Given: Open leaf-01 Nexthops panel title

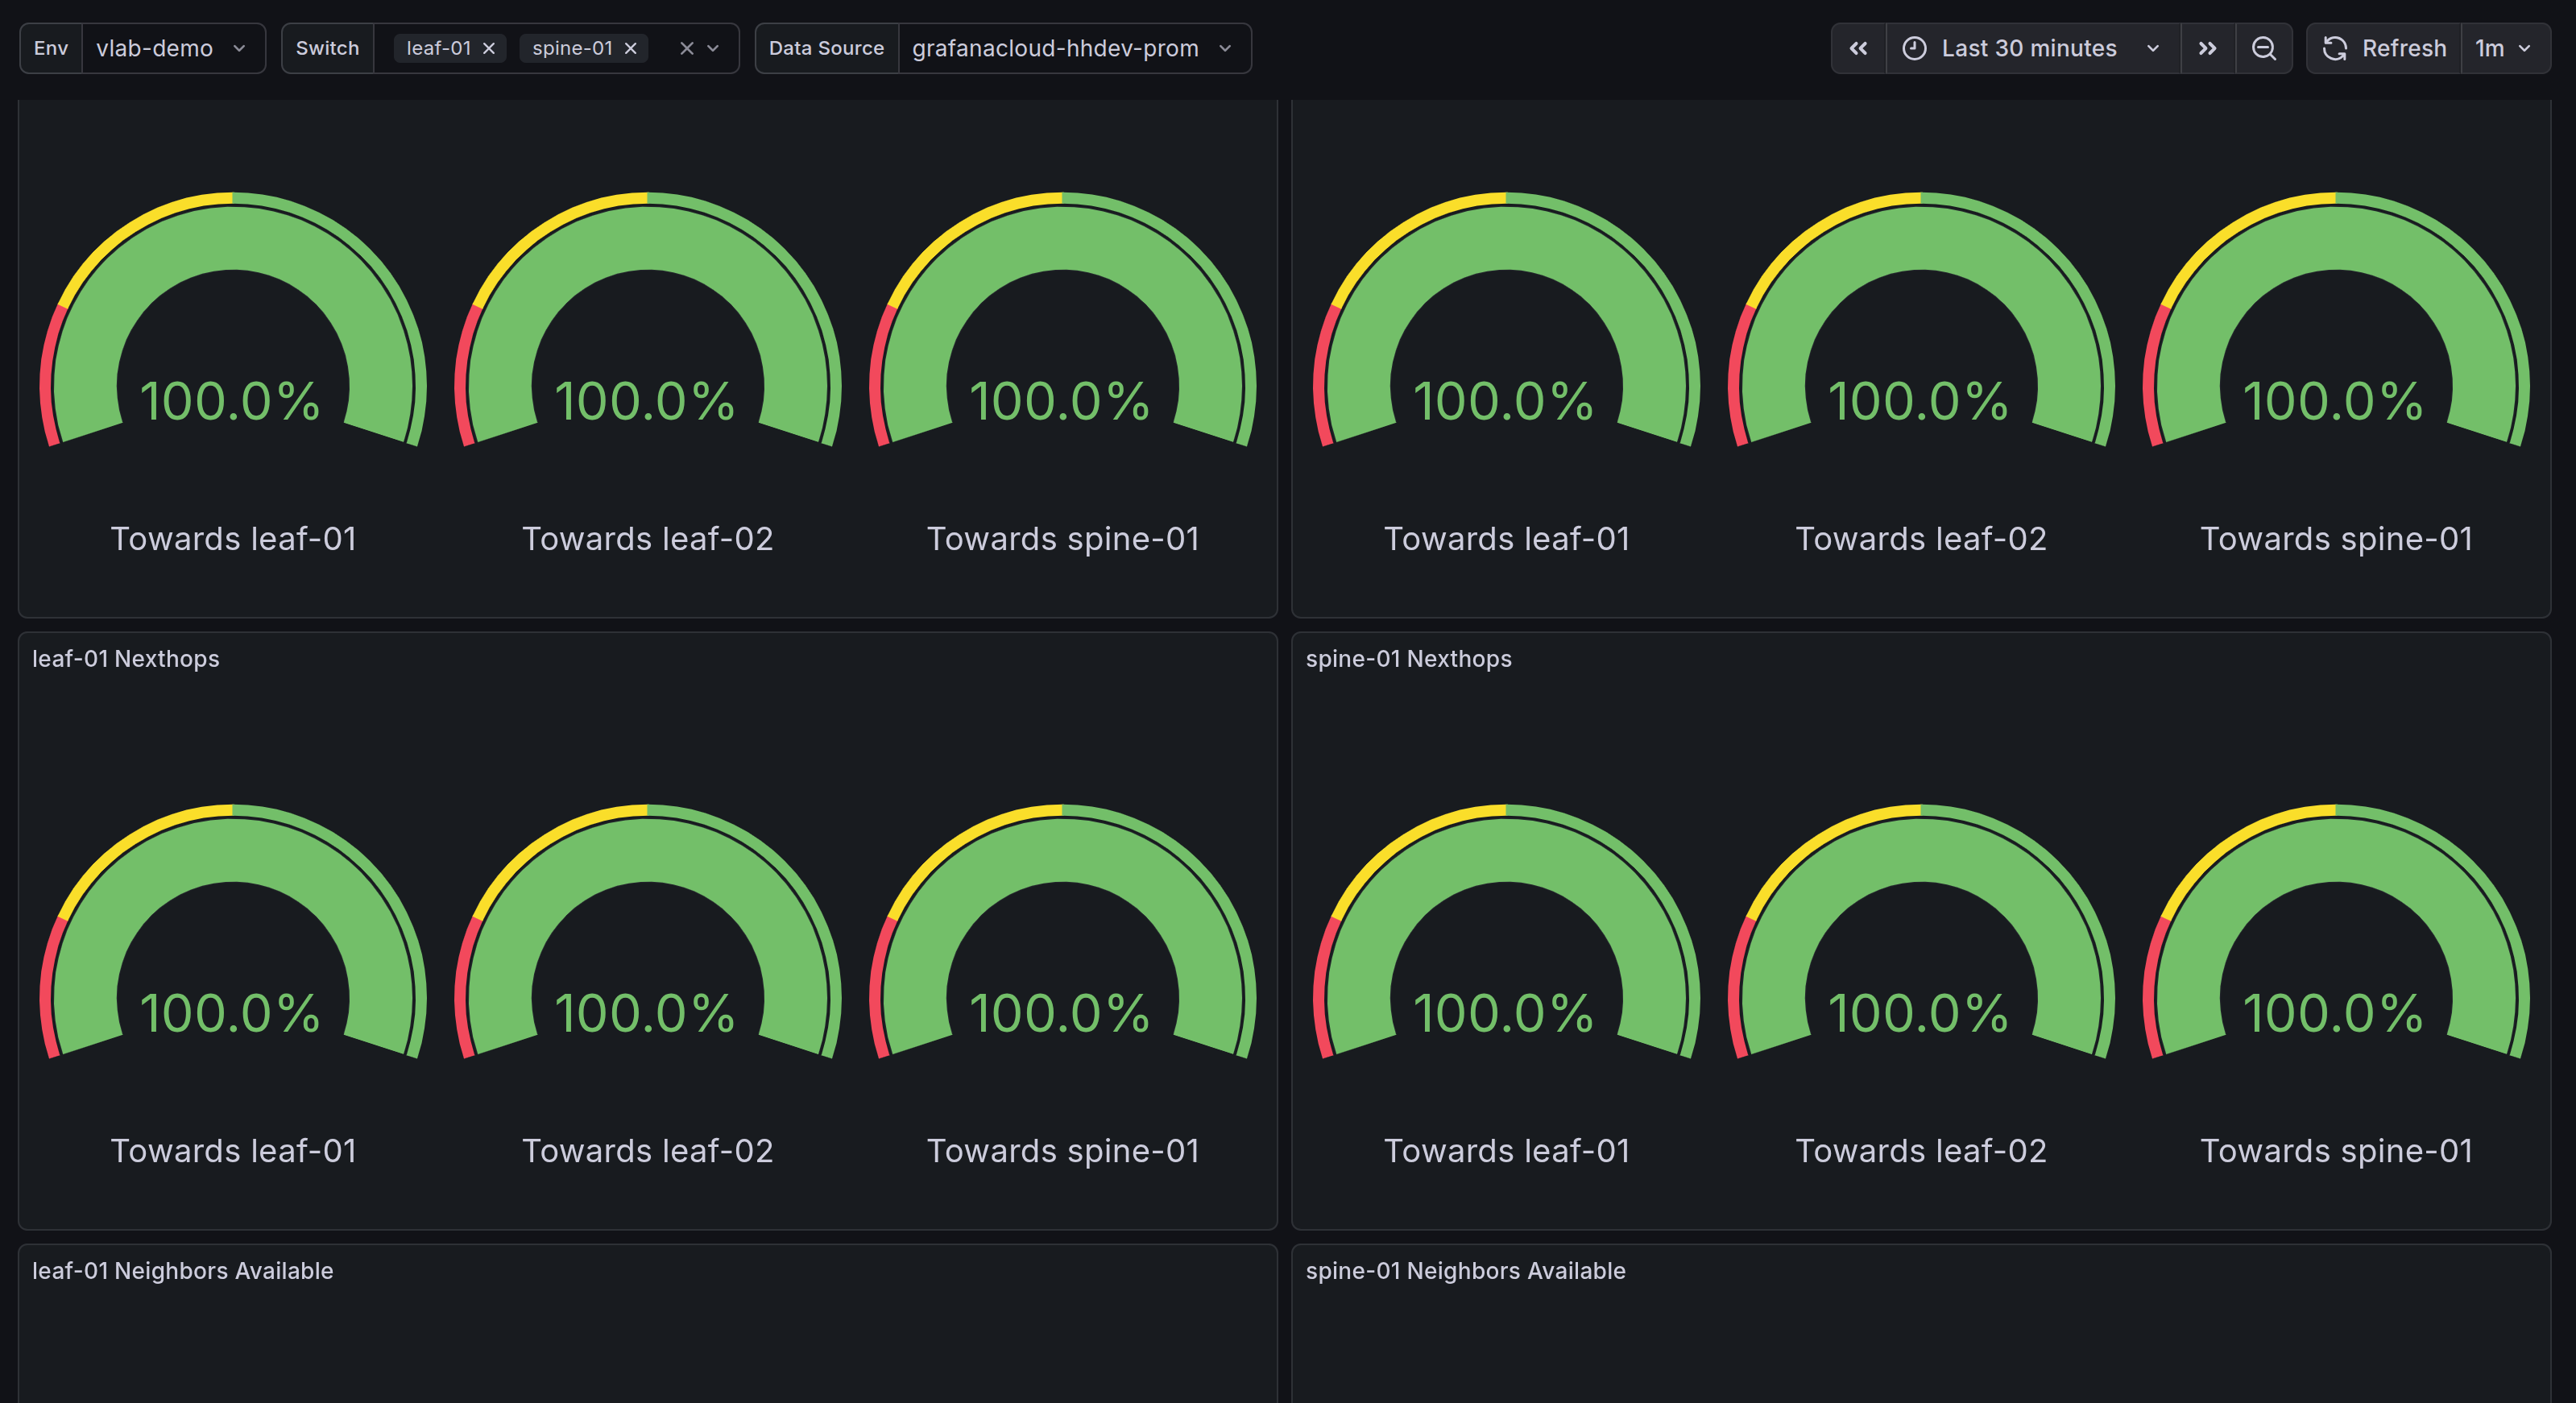Looking at the screenshot, I should click(125, 658).
